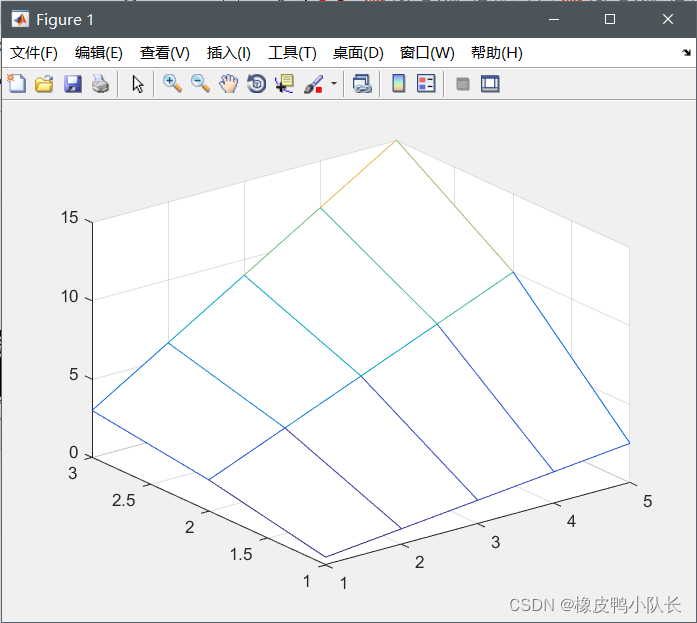
Task: Click the Link Plot icon
Action: coord(362,84)
